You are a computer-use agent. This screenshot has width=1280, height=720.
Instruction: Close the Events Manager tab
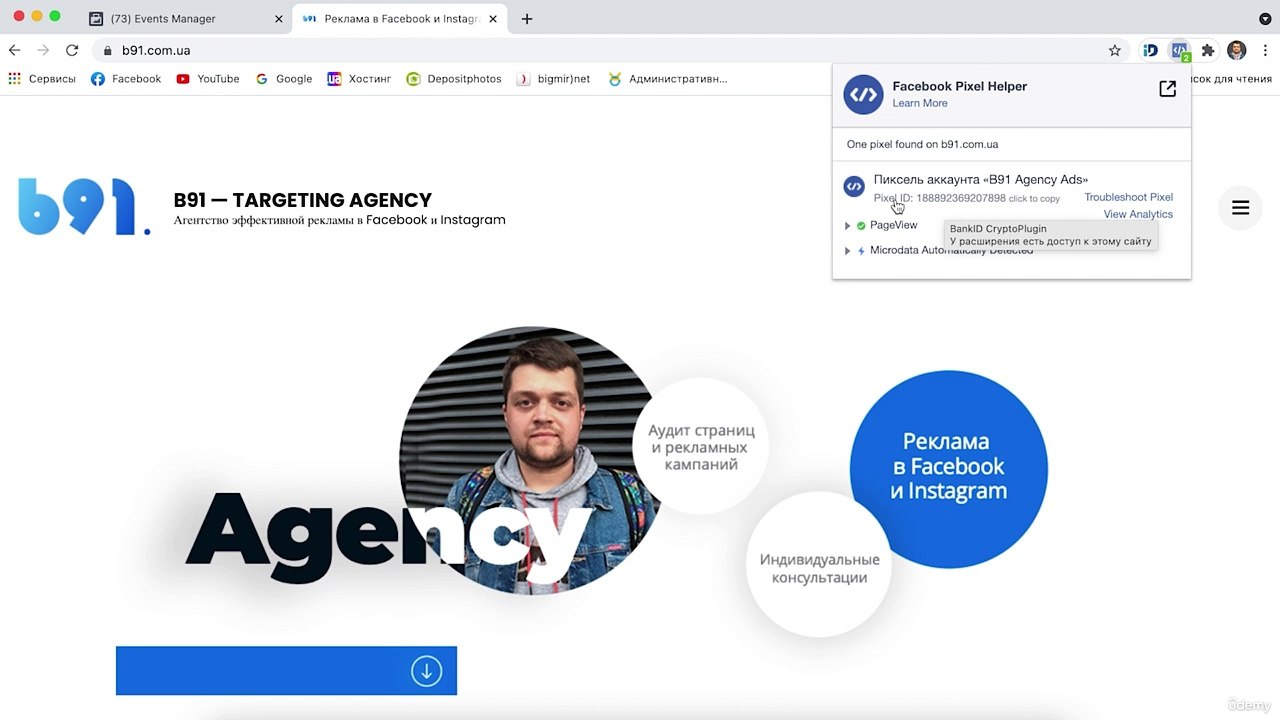277,18
